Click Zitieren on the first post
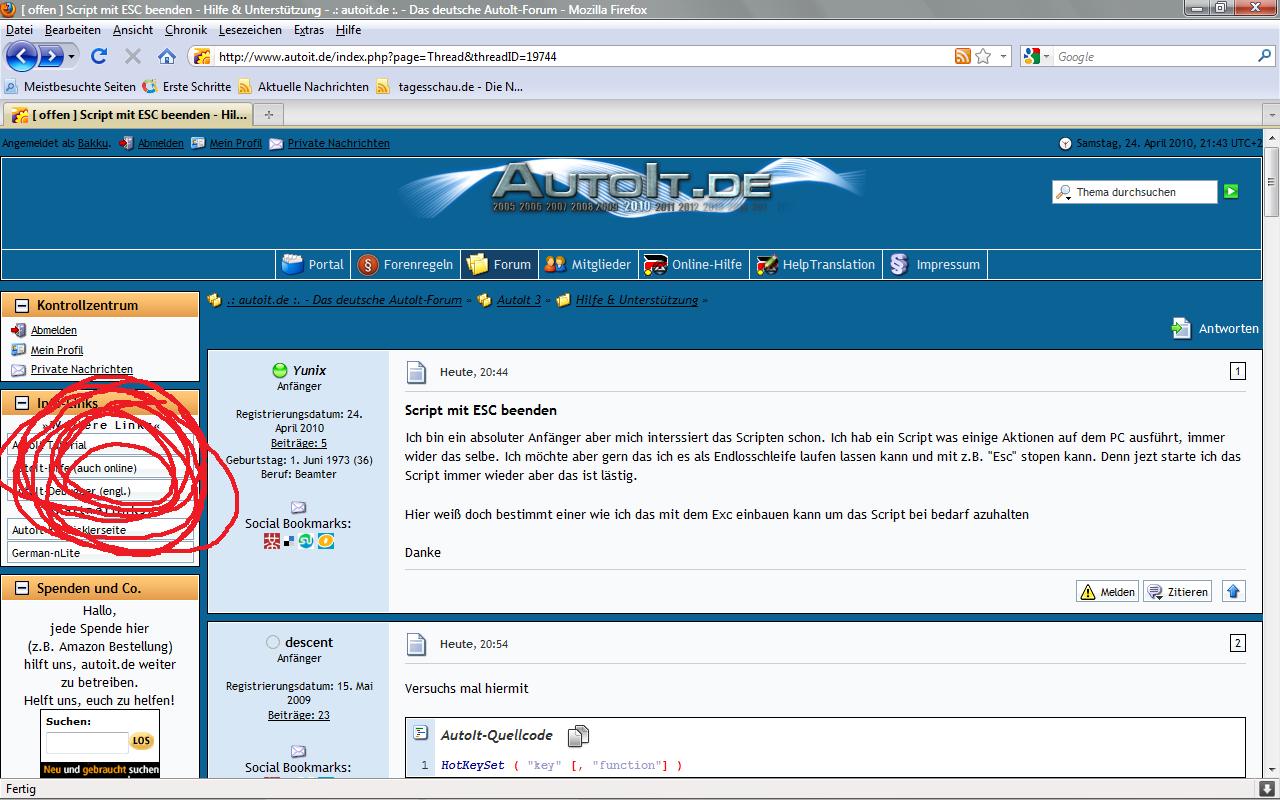The height and width of the screenshot is (800, 1280). pos(1177,591)
